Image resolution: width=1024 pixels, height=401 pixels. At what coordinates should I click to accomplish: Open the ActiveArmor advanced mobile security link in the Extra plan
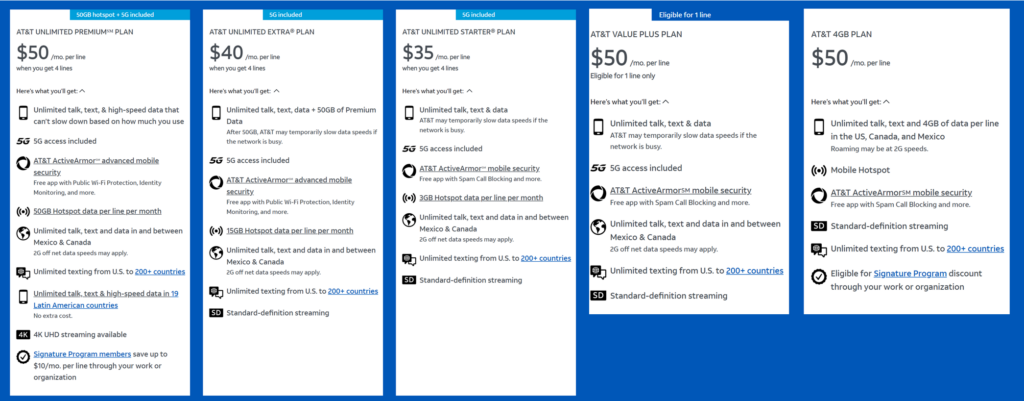click(x=289, y=185)
